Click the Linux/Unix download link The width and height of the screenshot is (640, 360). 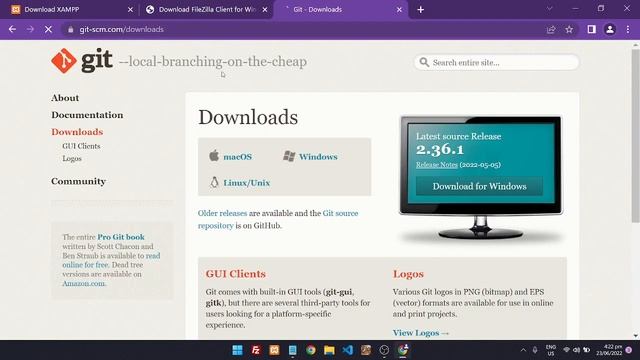(247, 183)
